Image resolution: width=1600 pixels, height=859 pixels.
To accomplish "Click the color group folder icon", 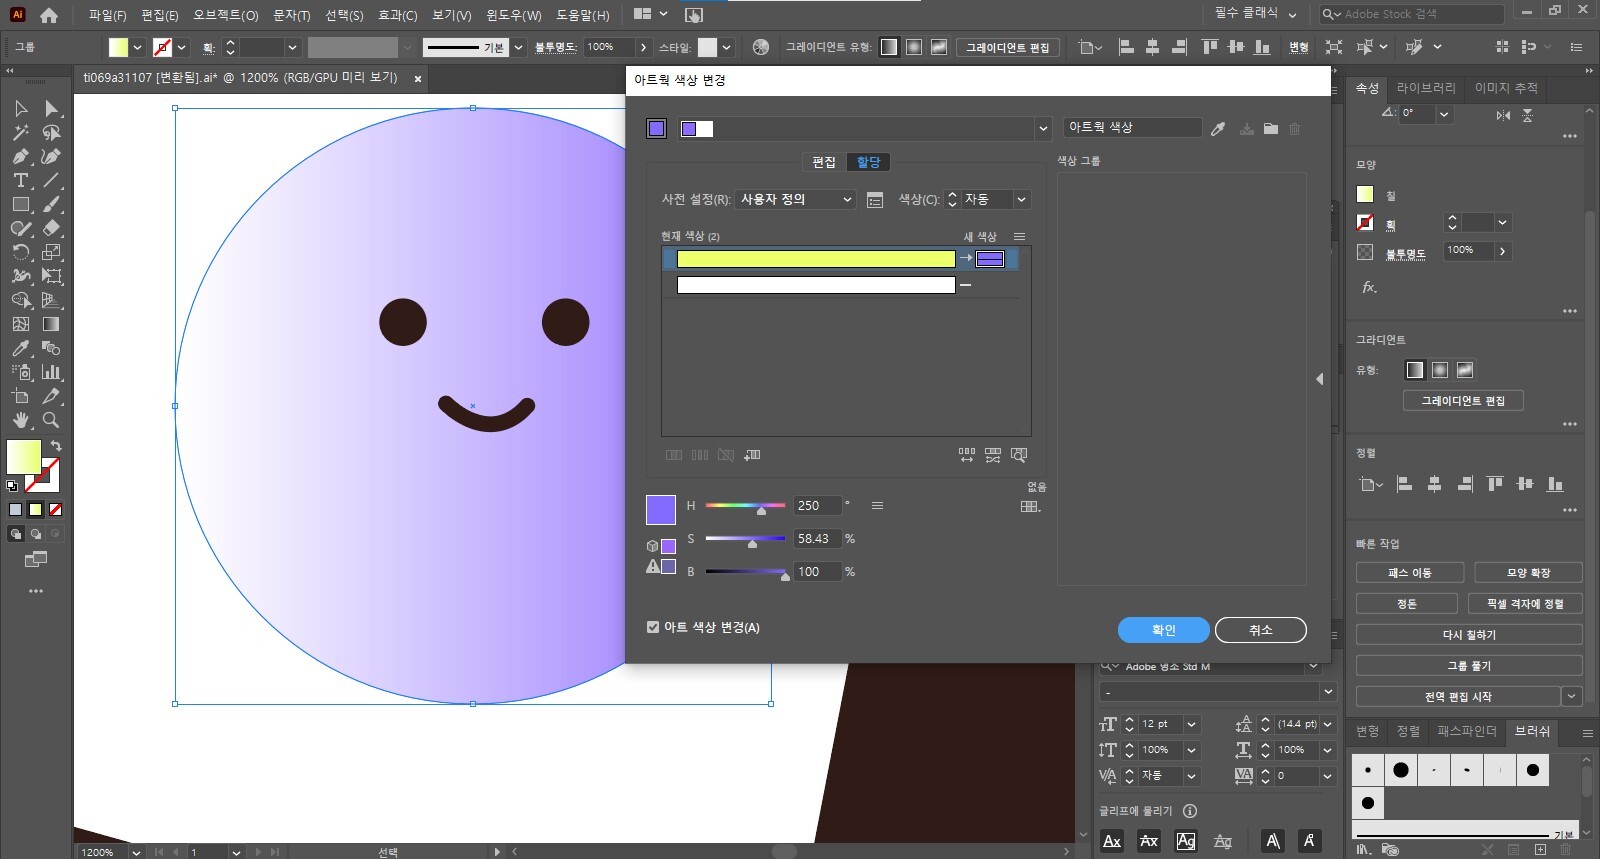I will pyautogui.click(x=1270, y=129).
